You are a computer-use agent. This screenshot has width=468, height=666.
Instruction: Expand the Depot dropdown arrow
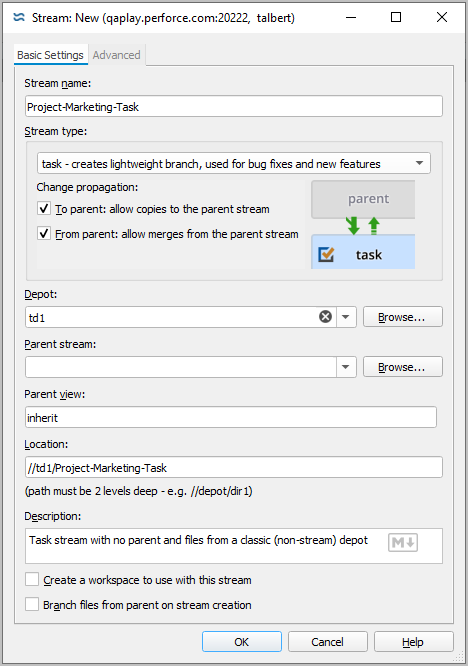[346, 317]
